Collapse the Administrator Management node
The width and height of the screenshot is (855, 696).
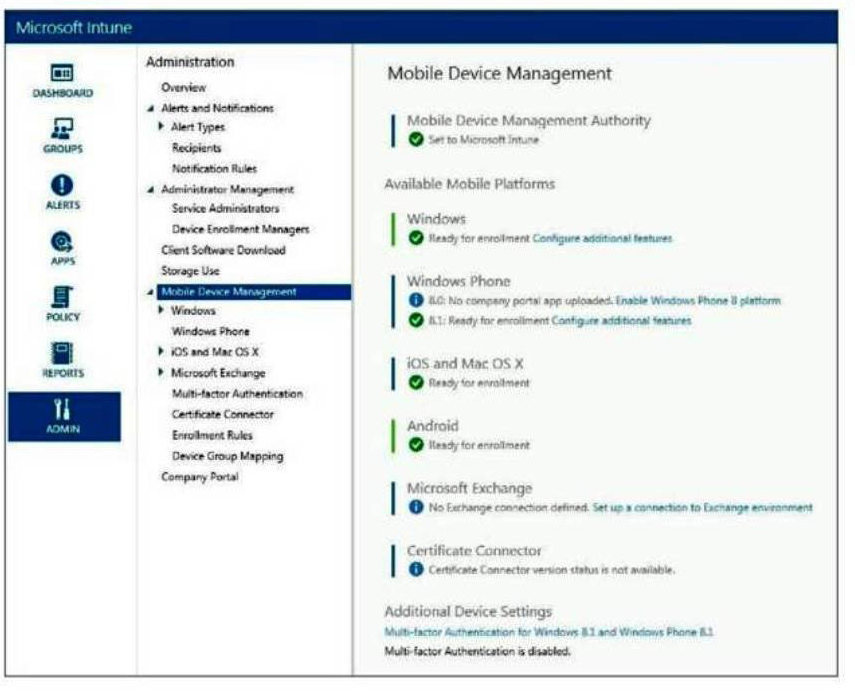151,190
